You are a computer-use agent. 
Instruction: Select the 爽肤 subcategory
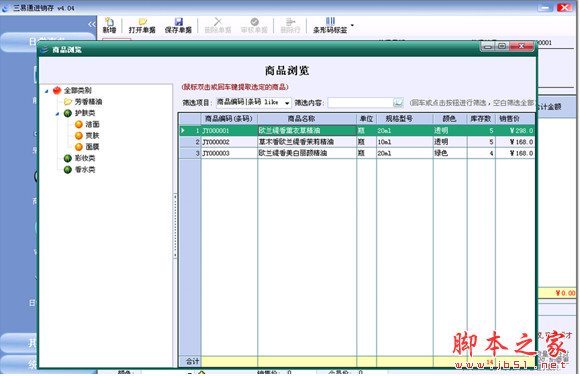tap(92, 135)
